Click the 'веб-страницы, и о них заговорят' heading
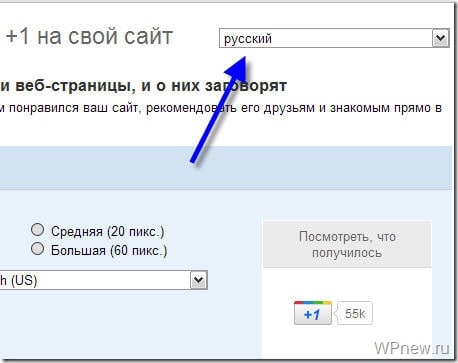 (x=151, y=86)
